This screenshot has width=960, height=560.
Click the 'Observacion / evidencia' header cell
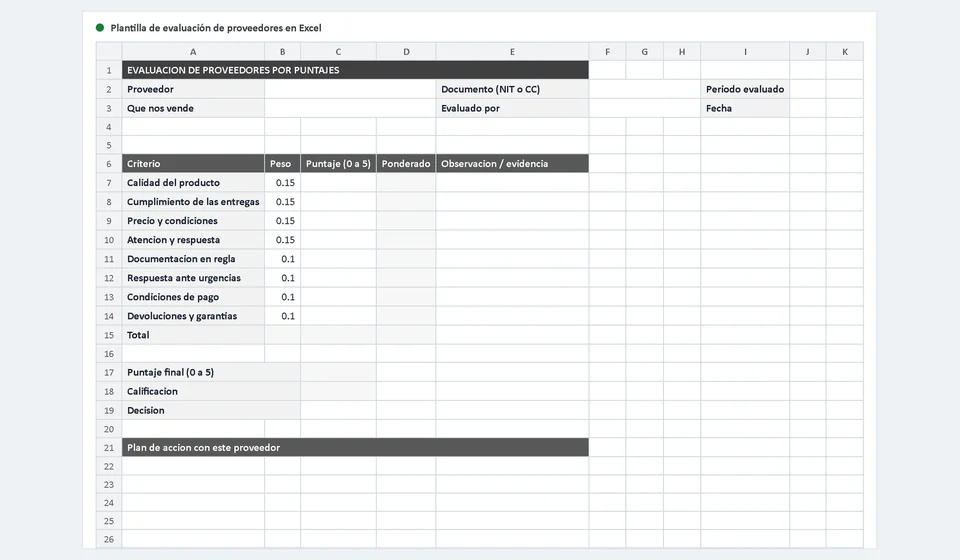click(x=512, y=163)
